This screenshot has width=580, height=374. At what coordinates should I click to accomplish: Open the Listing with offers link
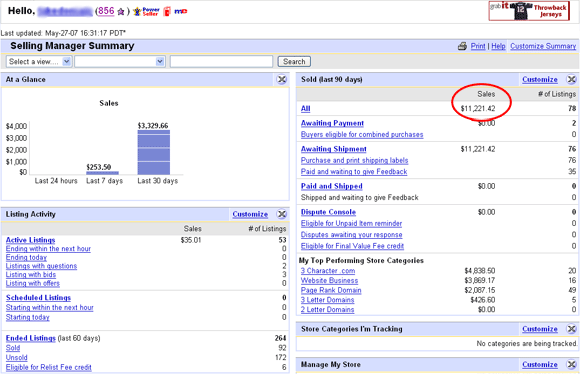point(33,283)
